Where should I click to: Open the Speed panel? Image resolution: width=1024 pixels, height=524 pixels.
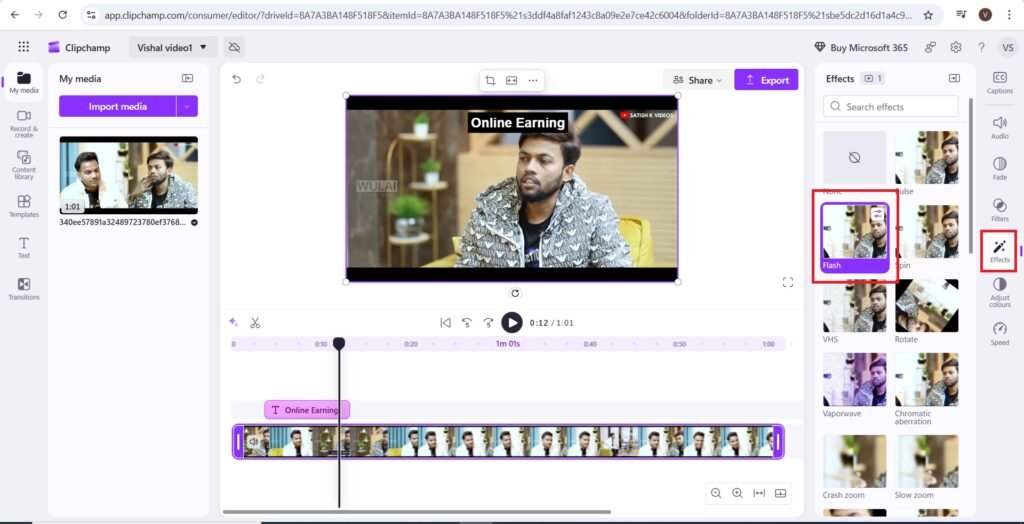[1000, 333]
